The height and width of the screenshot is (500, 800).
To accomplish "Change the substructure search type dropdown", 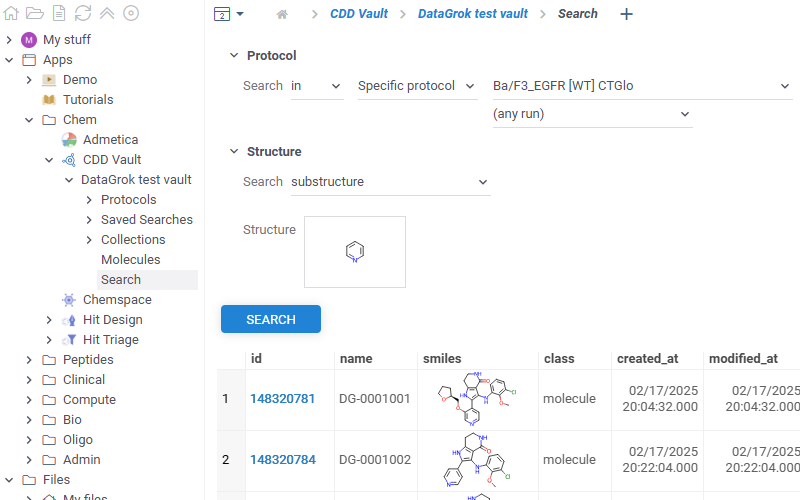I will 389,182.
